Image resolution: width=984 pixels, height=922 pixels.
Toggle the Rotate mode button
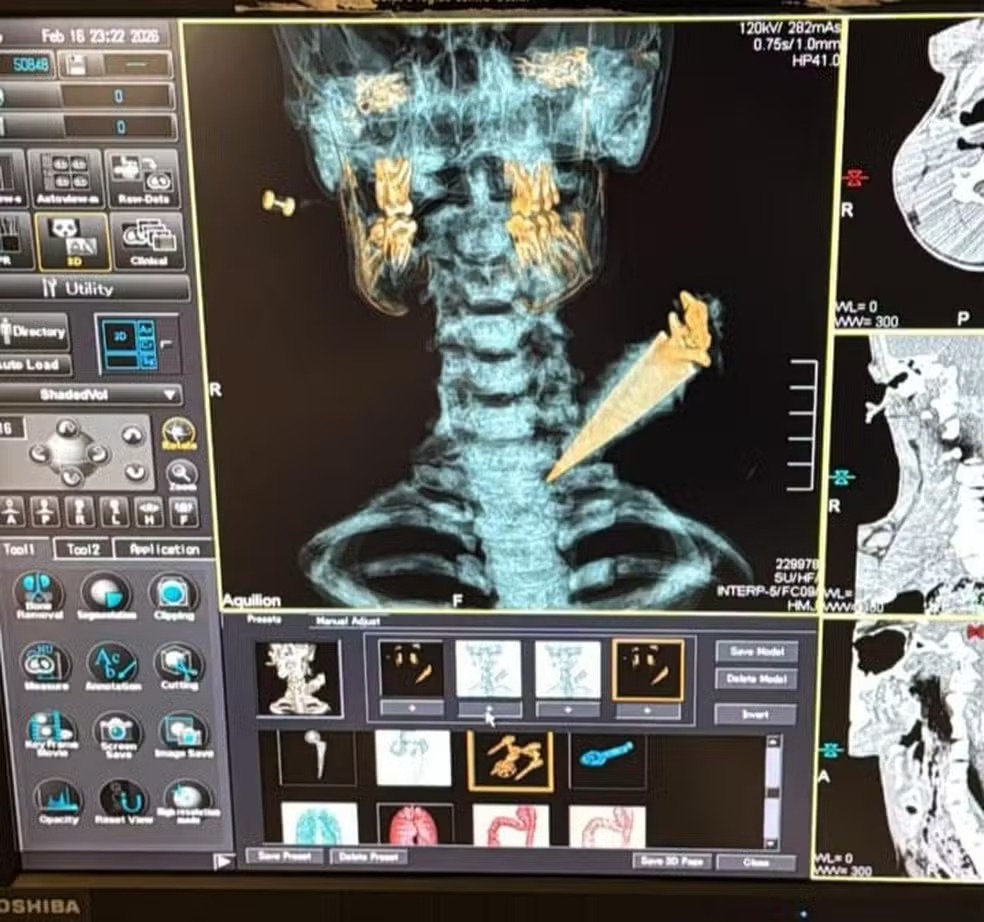click(x=179, y=435)
